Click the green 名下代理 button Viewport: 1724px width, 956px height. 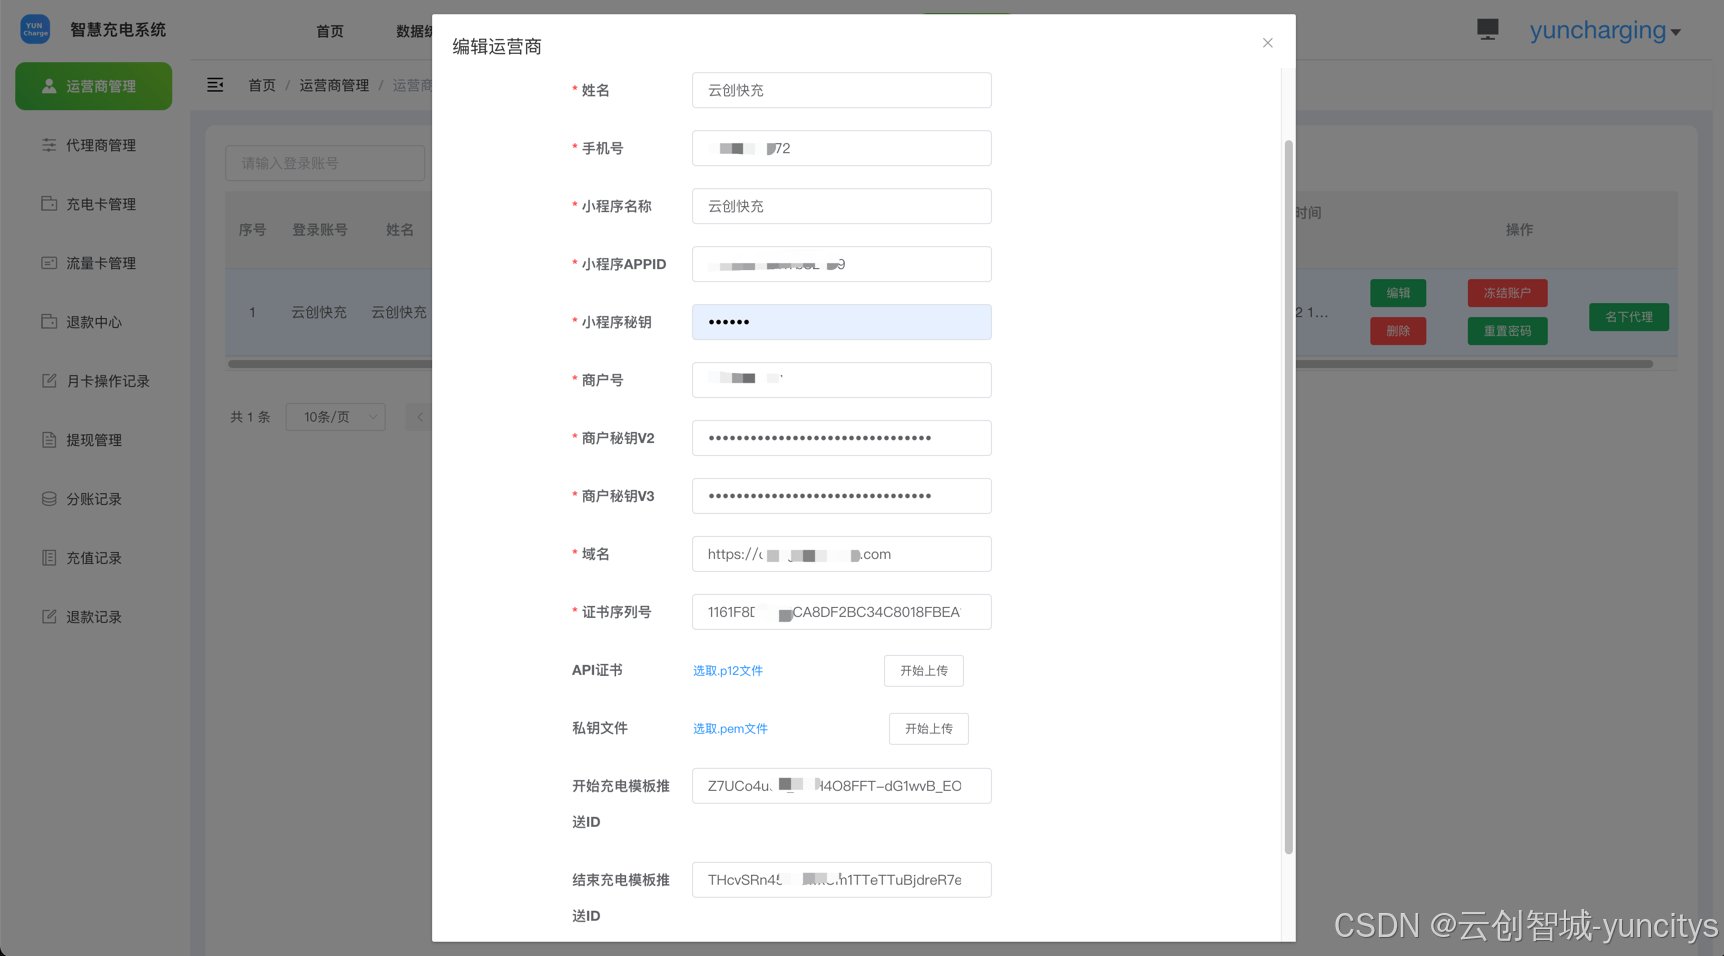(x=1629, y=317)
